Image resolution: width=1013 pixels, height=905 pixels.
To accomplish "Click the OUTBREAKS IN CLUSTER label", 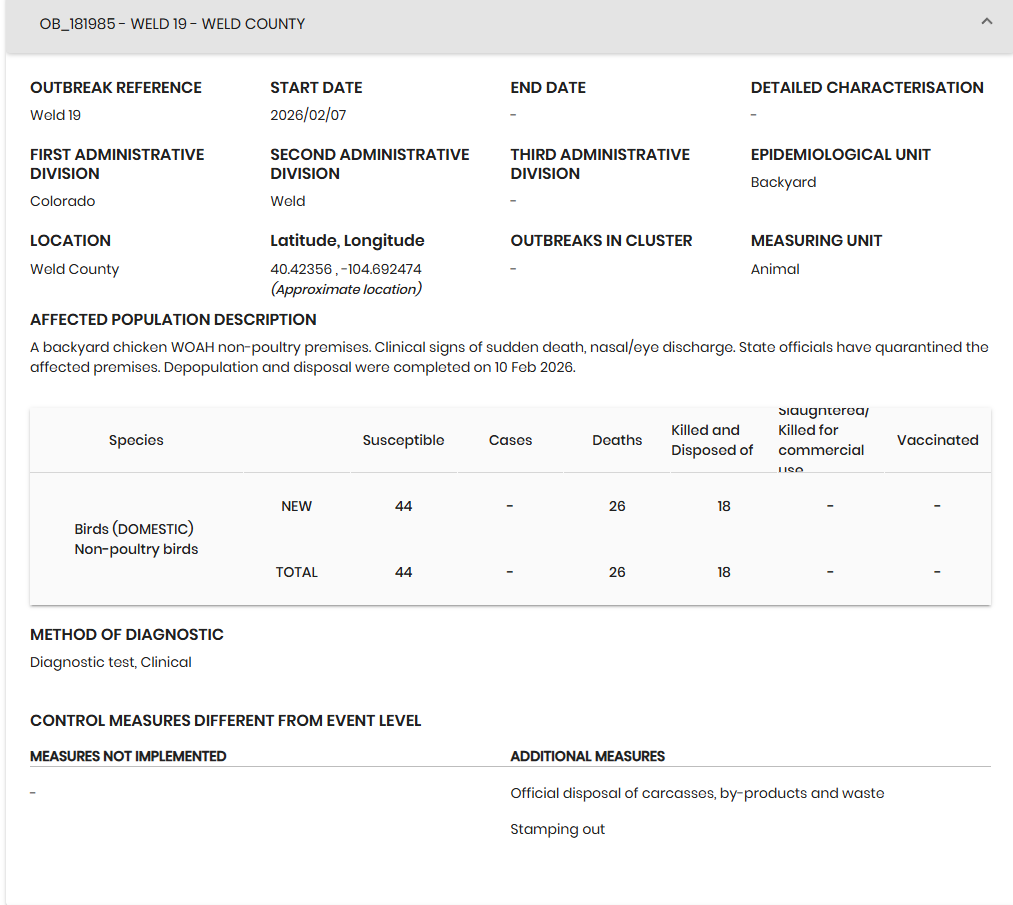I will (601, 240).
